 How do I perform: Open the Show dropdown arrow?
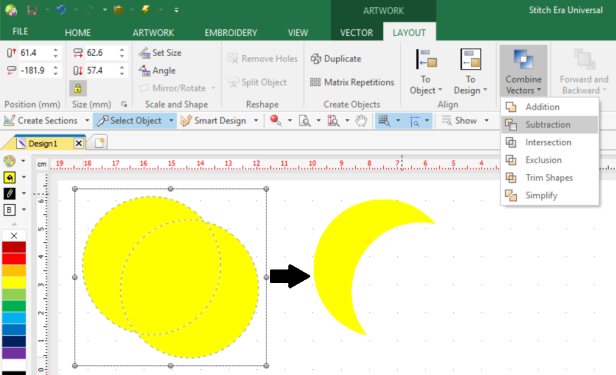point(486,121)
